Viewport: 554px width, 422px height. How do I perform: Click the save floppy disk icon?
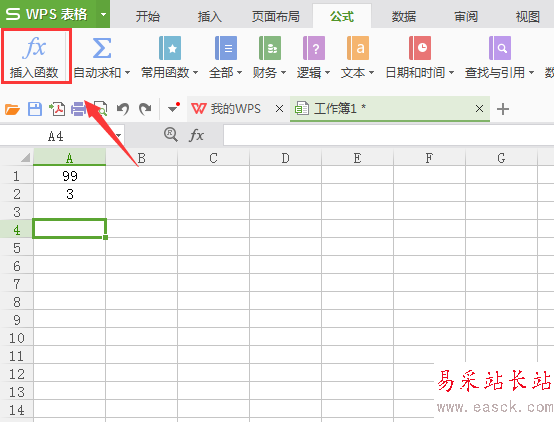(x=35, y=109)
